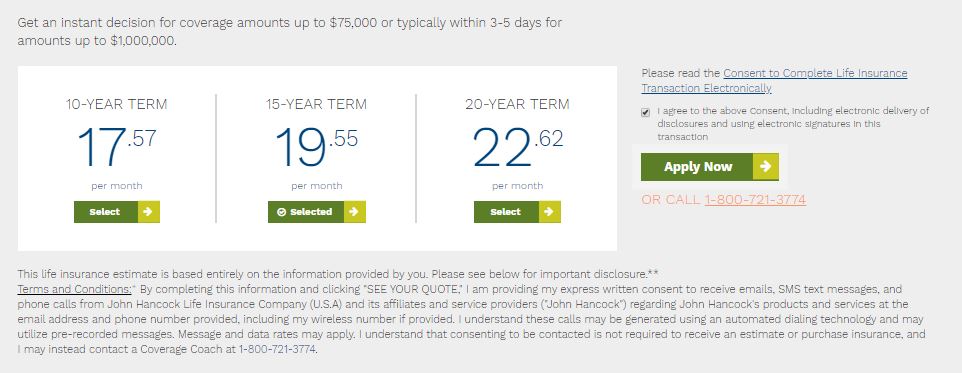
Task: Toggle the electronic consent agreement checkbox
Action: coord(645,112)
